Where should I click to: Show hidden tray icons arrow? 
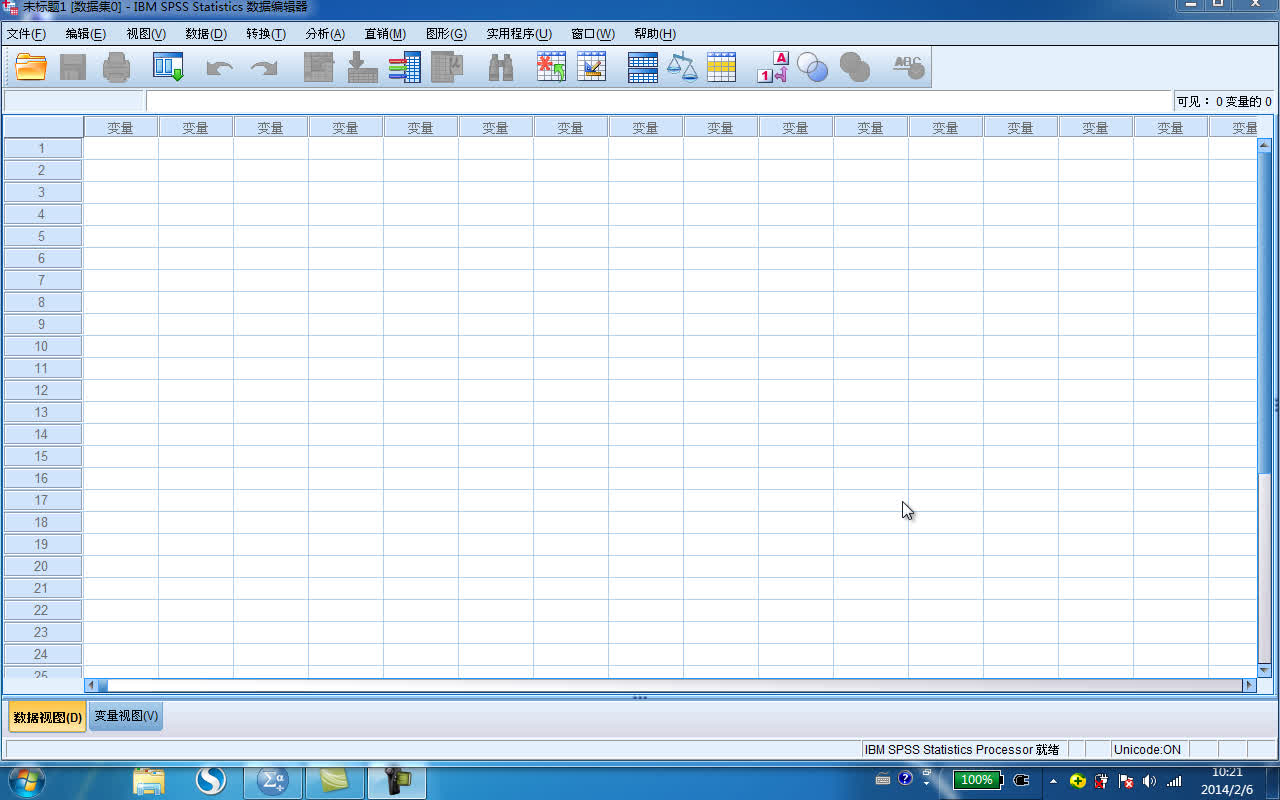click(x=1053, y=780)
